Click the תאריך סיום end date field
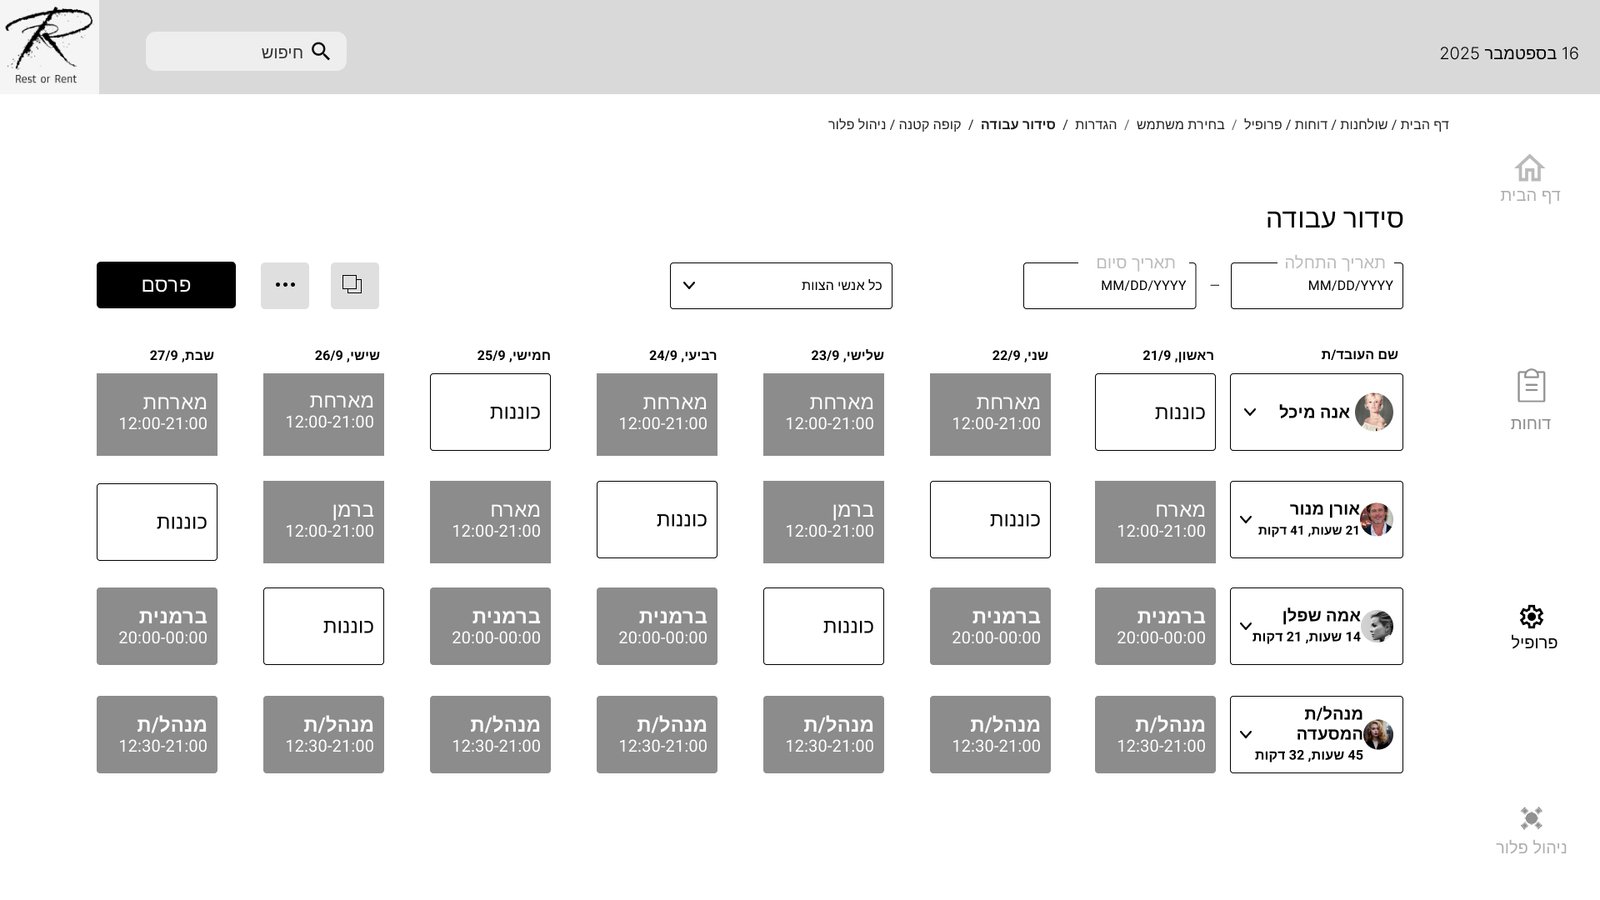 click(1109, 286)
